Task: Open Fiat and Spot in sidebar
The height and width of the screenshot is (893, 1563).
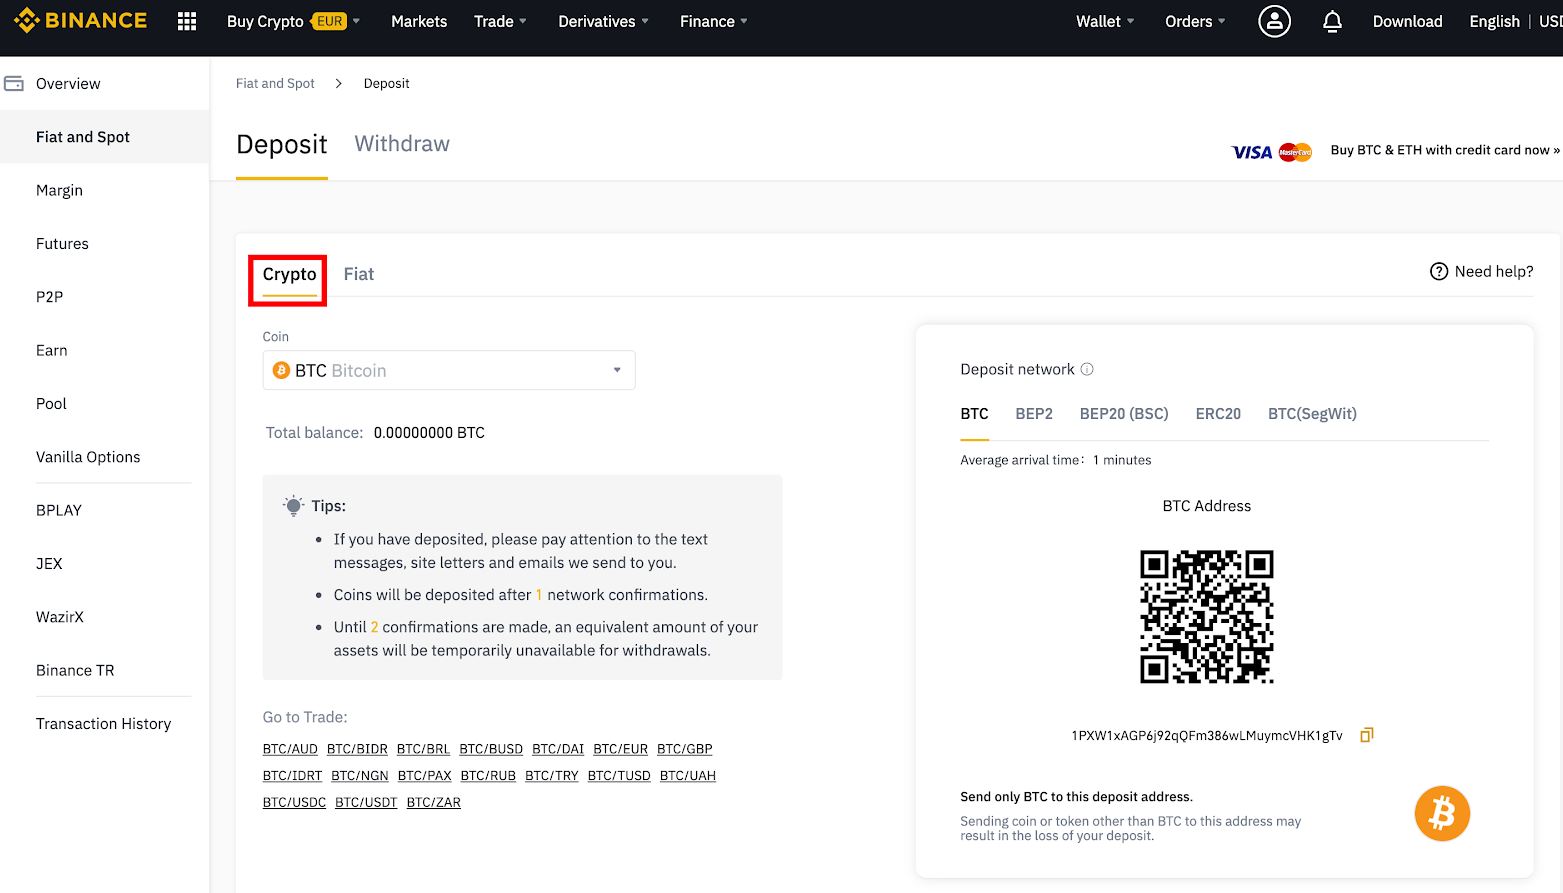Action: [x=83, y=137]
